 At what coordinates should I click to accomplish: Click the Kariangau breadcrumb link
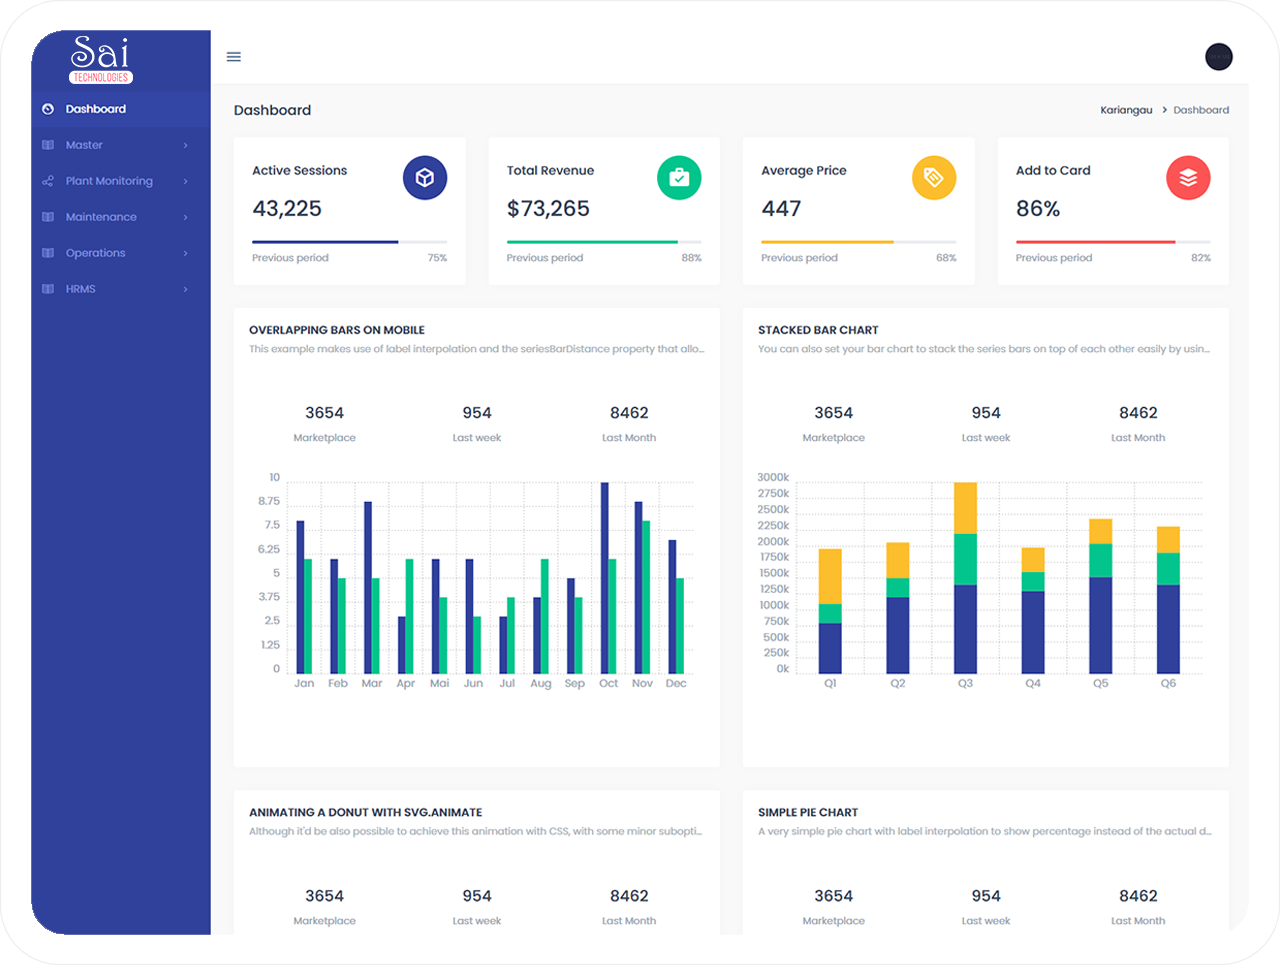1126,110
